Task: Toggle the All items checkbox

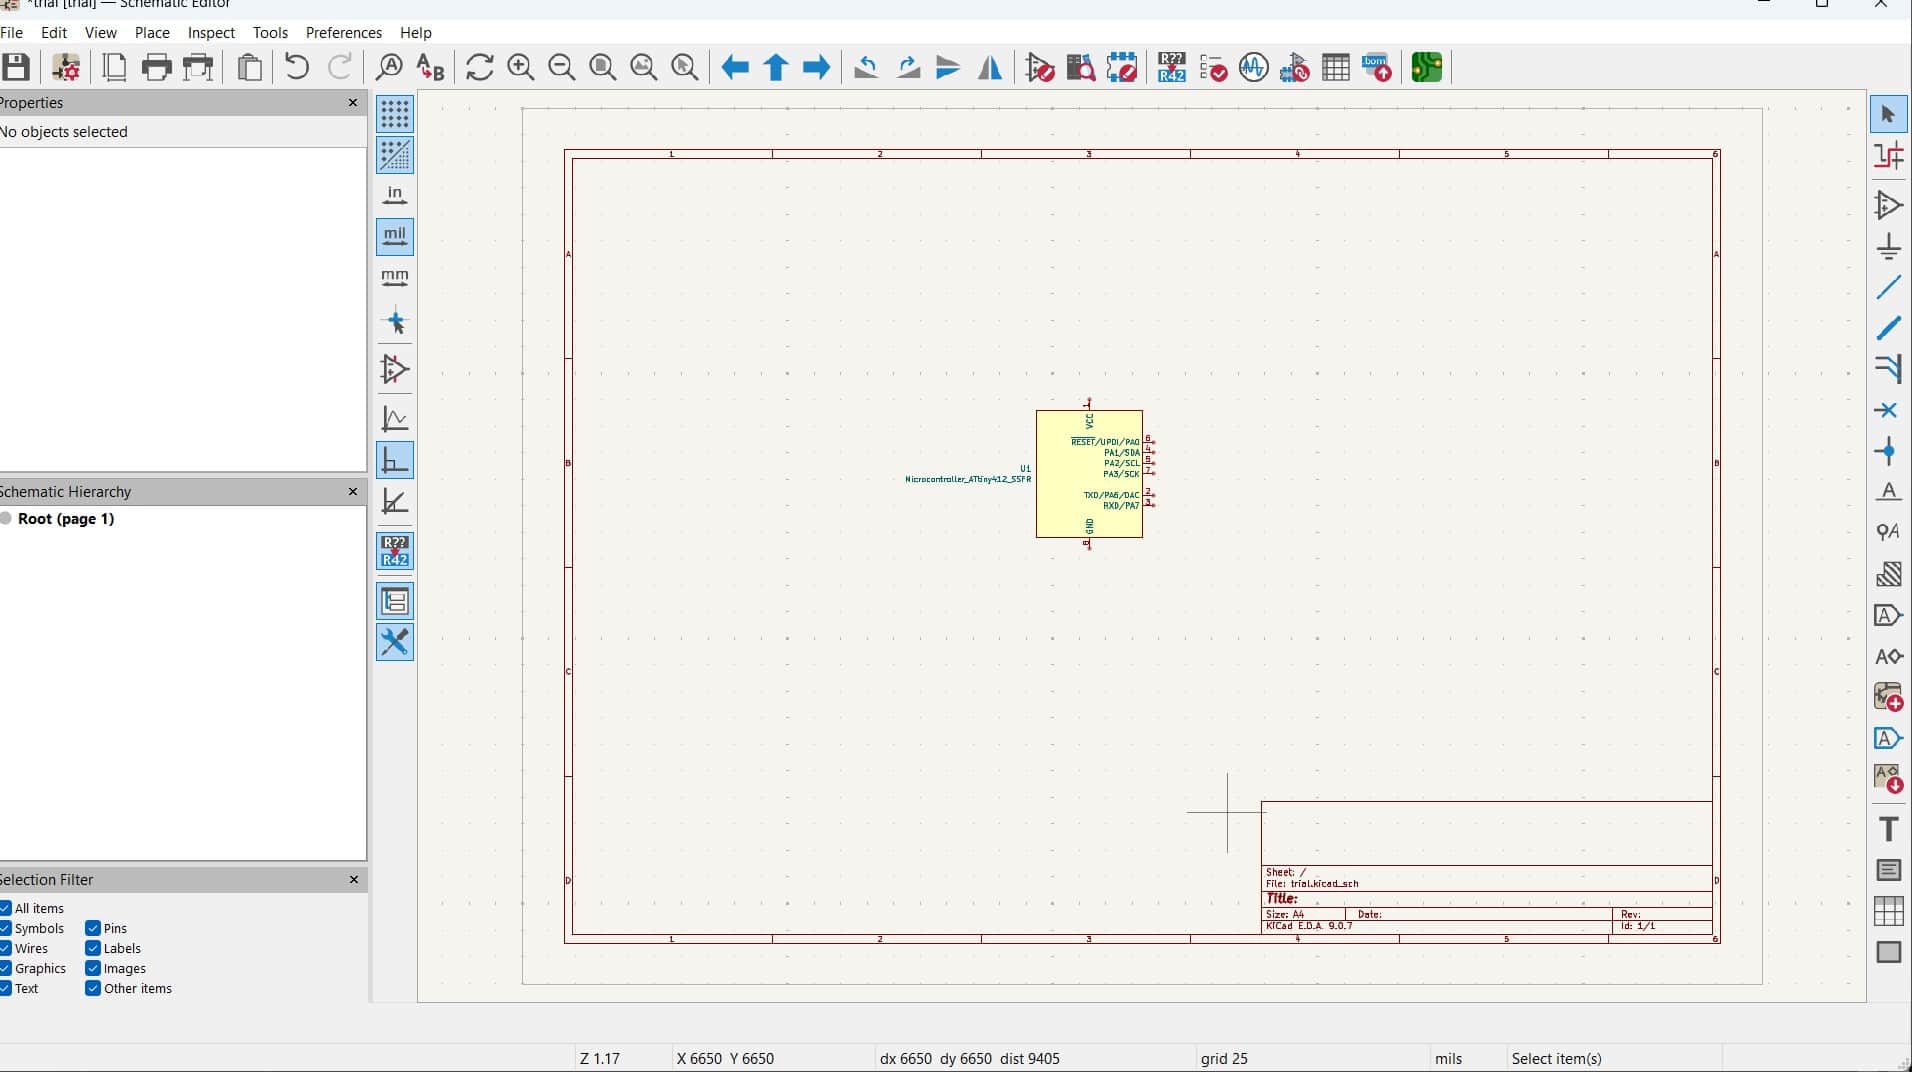Action: (6, 908)
